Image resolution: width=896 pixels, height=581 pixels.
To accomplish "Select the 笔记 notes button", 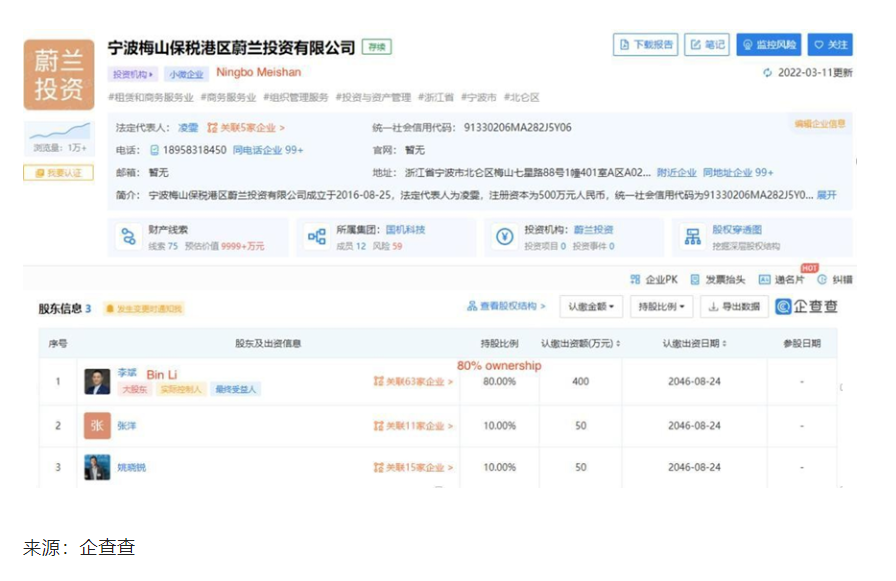I will click(x=707, y=45).
